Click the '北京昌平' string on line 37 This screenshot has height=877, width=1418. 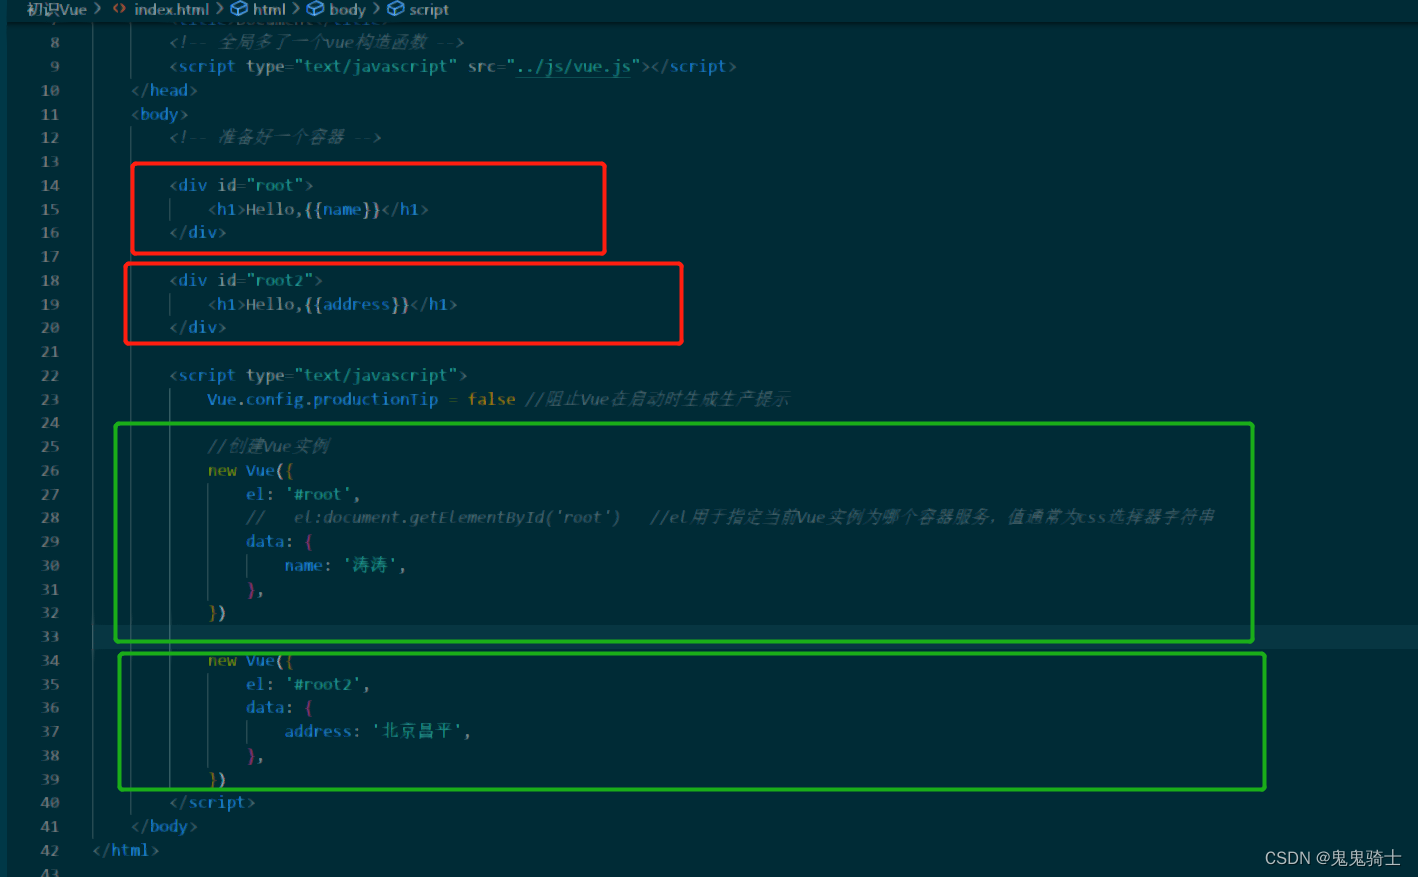click(x=418, y=731)
